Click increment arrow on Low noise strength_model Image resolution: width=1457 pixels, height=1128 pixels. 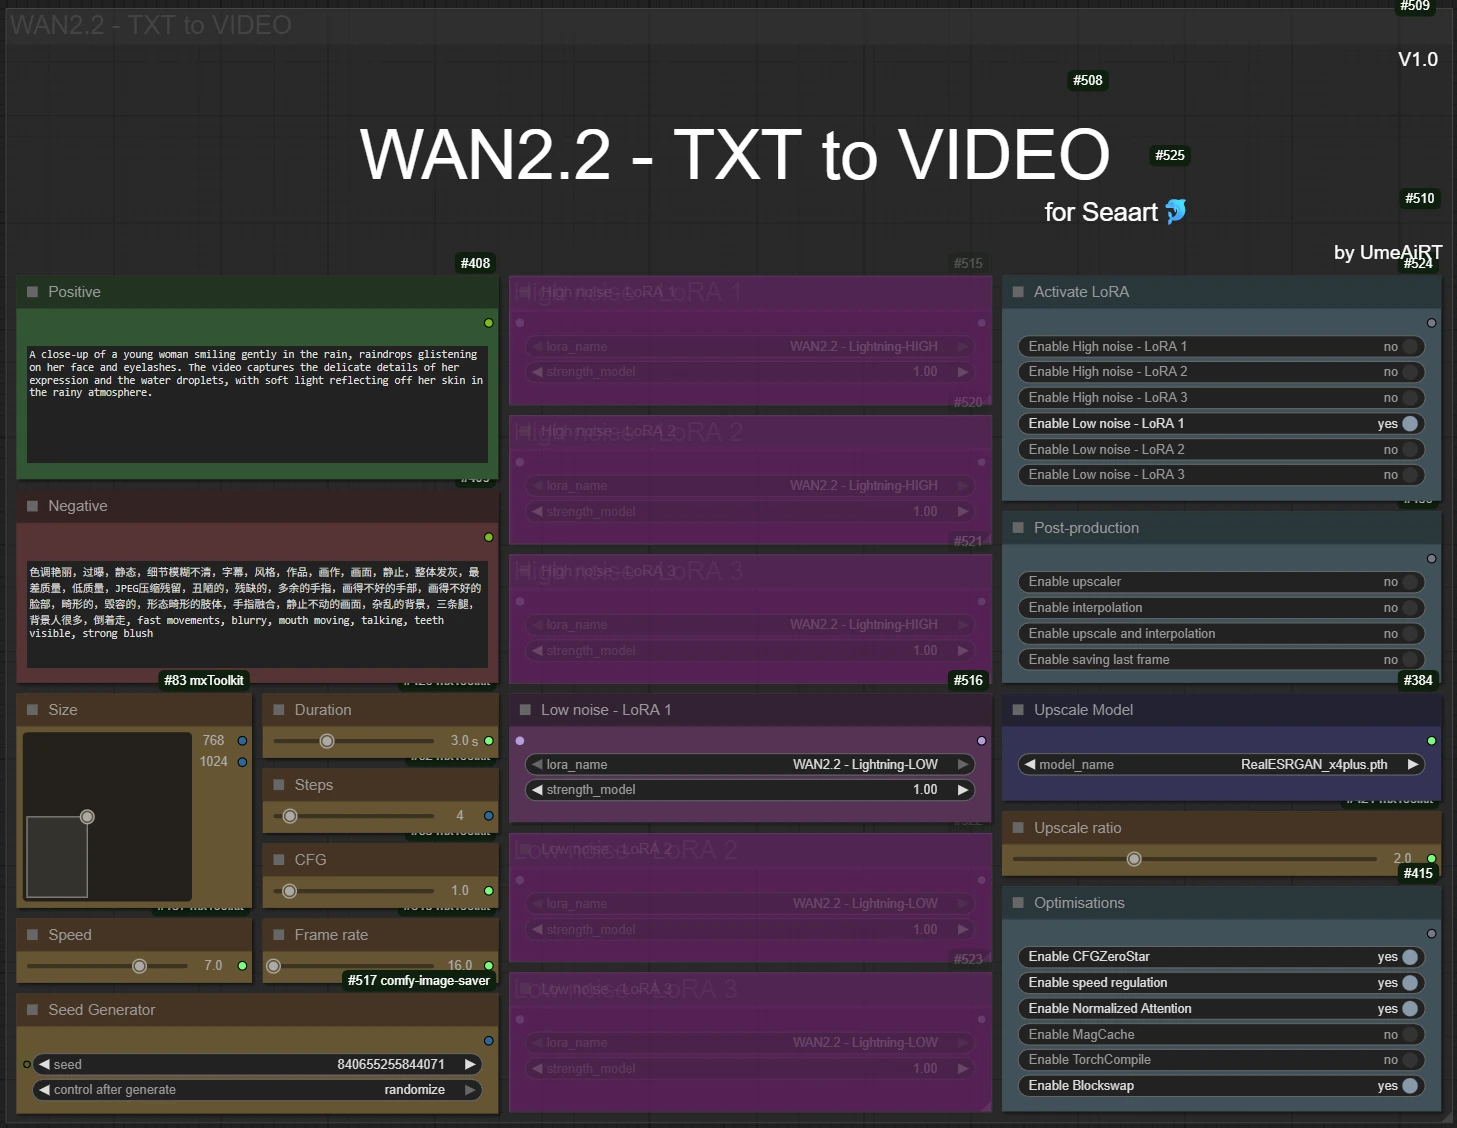coord(963,790)
